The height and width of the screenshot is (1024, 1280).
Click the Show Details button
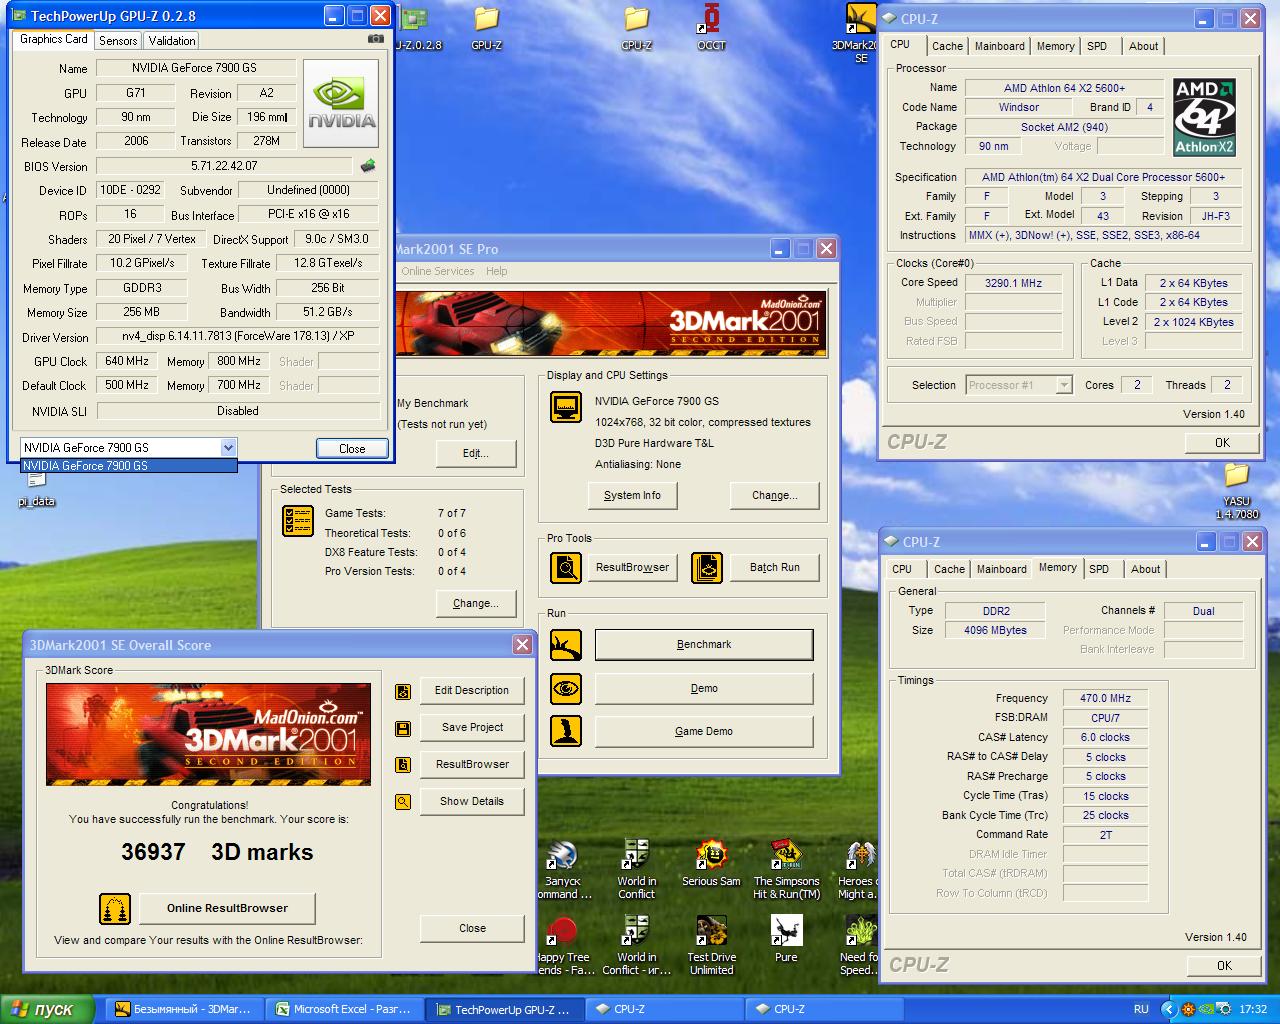click(472, 802)
